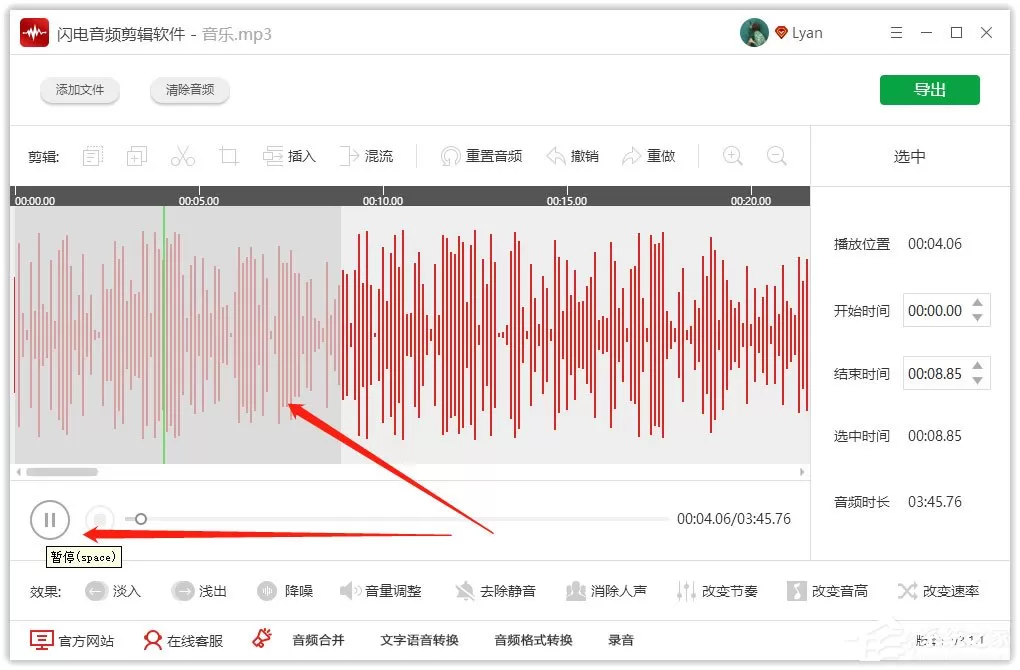Click the zoom out magnifier icon

click(776, 156)
